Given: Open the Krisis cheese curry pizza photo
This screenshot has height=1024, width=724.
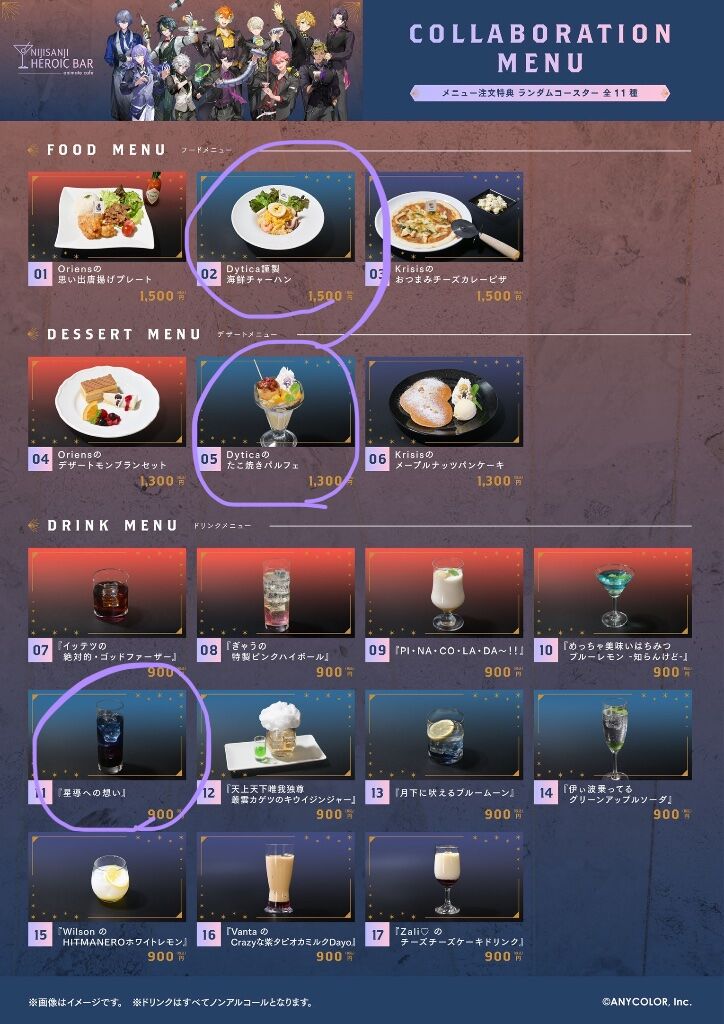Looking at the screenshot, I should (444, 216).
